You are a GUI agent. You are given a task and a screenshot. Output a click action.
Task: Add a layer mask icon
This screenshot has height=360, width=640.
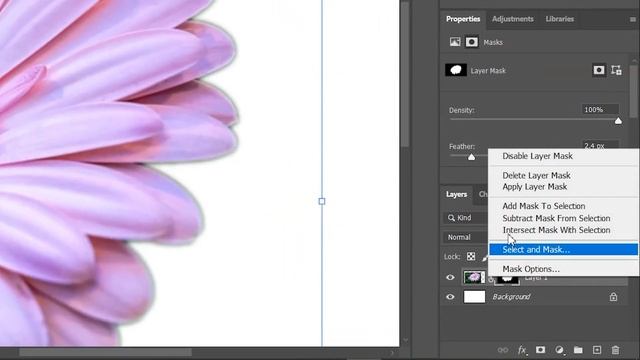click(x=540, y=350)
